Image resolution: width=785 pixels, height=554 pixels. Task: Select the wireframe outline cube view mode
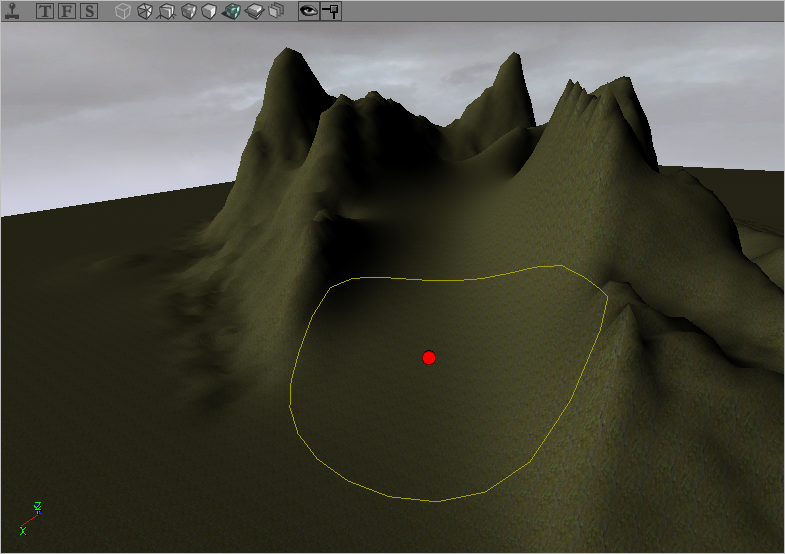tap(123, 11)
